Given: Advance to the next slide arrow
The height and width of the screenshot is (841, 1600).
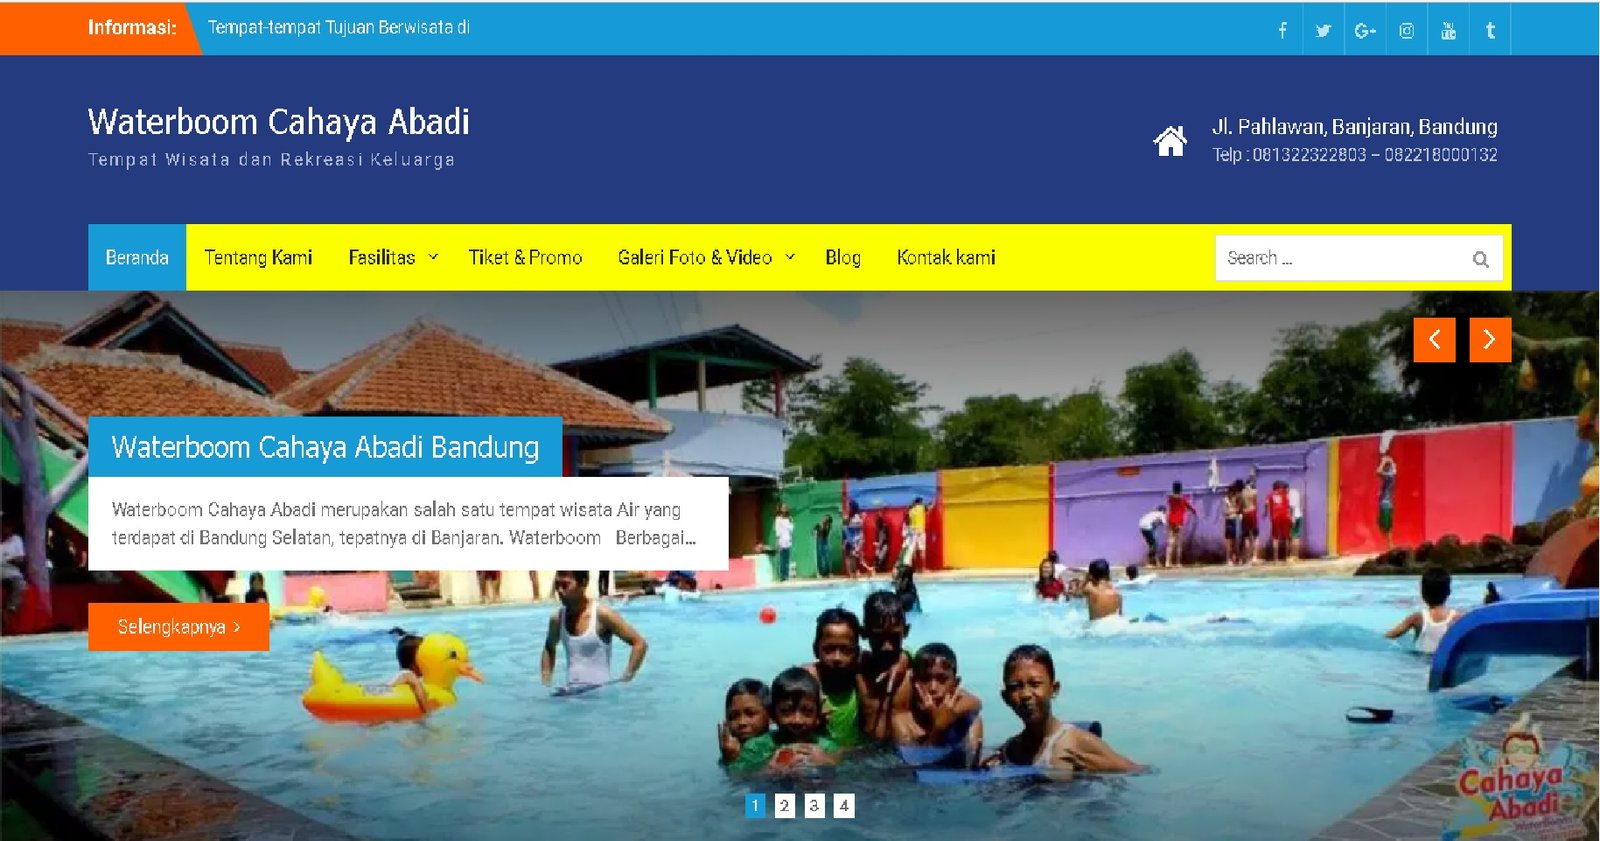Looking at the screenshot, I should coord(1490,340).
